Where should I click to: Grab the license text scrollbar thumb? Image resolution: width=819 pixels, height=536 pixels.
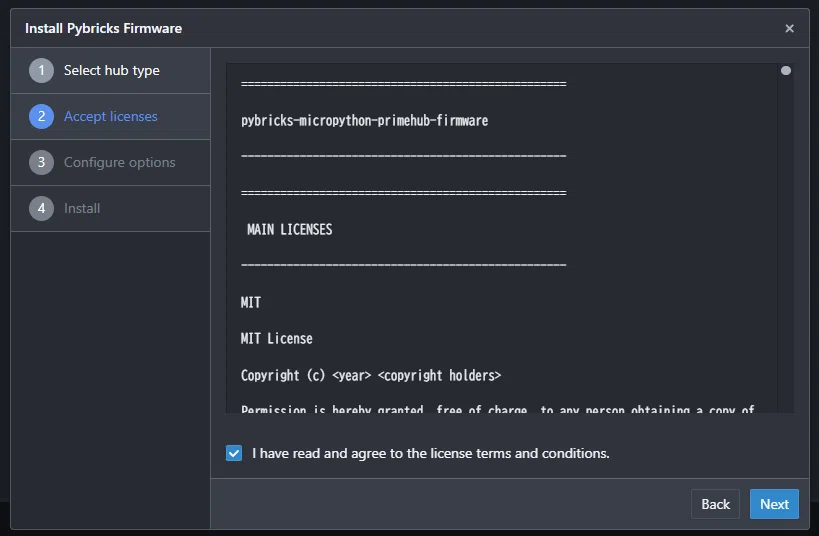coord(786,71)
